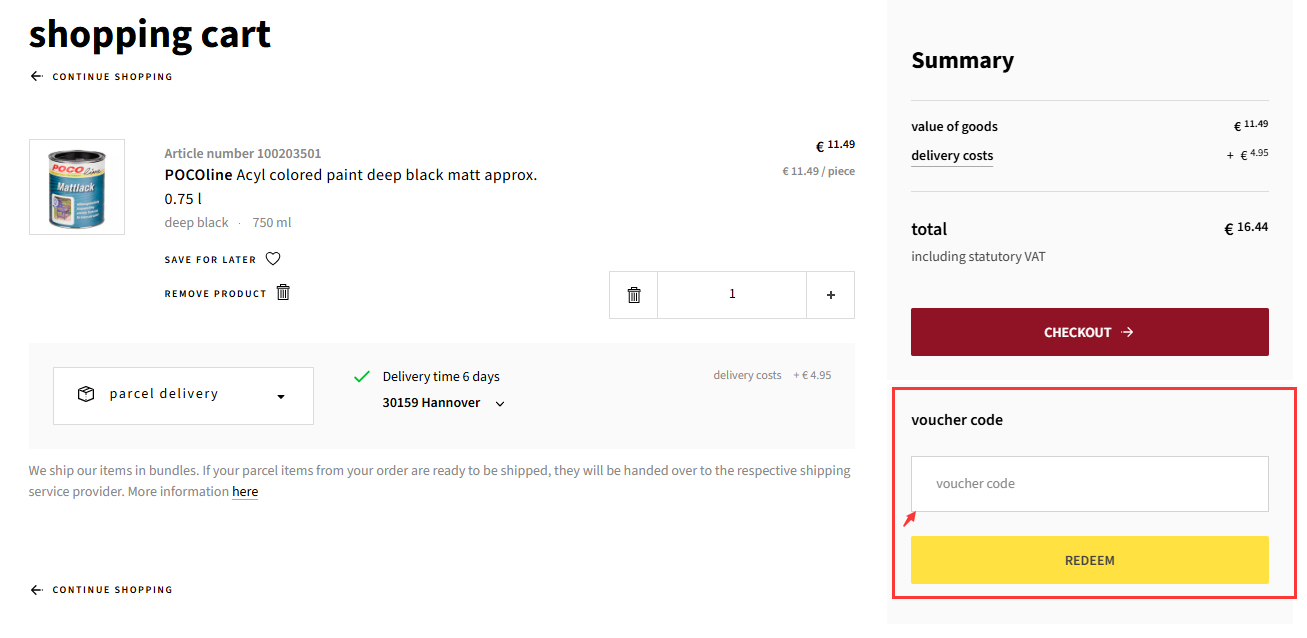The width and height of the screenshot is (1307, 638).
Task: Click the parcel box icon in delivery selector
Action: coord(86,394)
